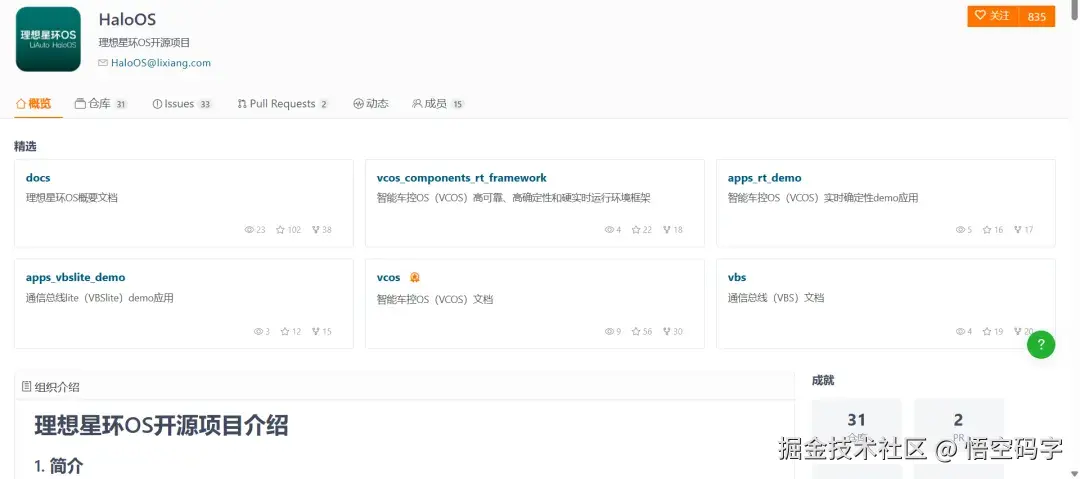The width and height of the screenshot is (1080, 479).
Task: Click the 成就 achievements heading
Action: pos(823,380)
